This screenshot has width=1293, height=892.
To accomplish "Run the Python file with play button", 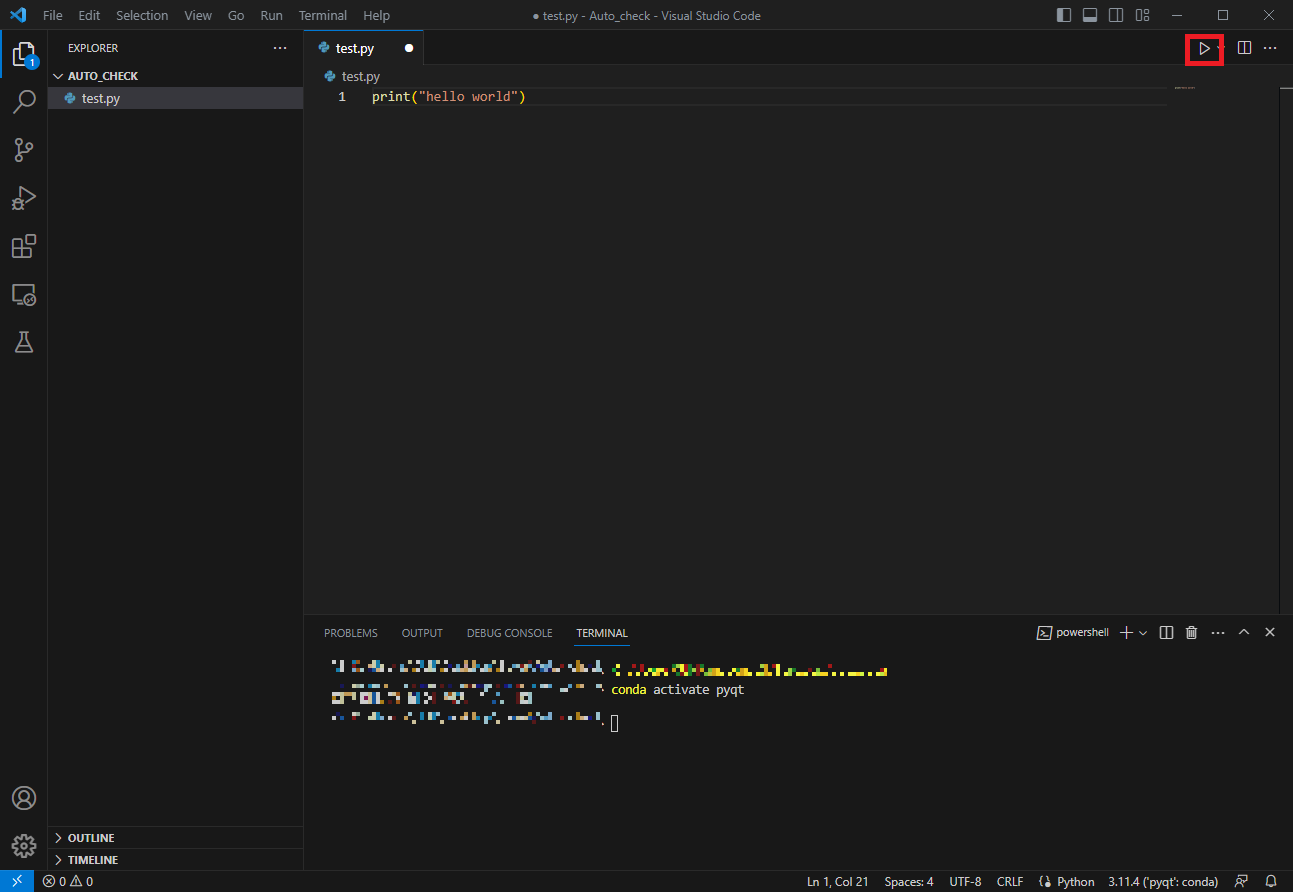I will 1204,48.
